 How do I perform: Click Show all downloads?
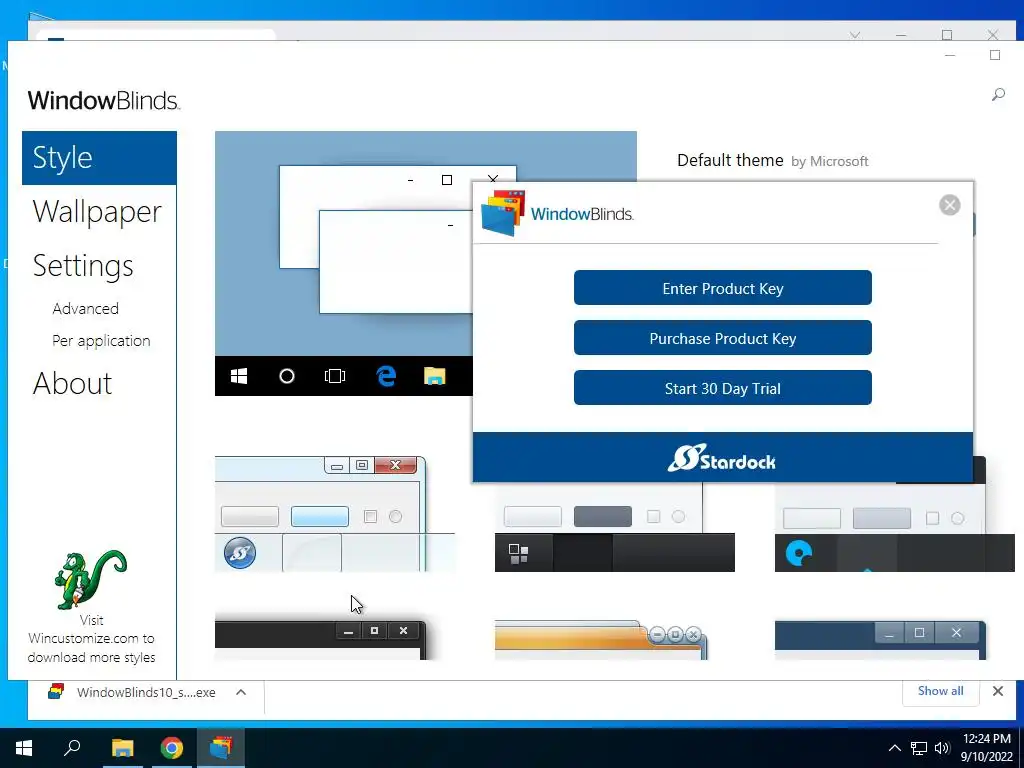point(940,691)
